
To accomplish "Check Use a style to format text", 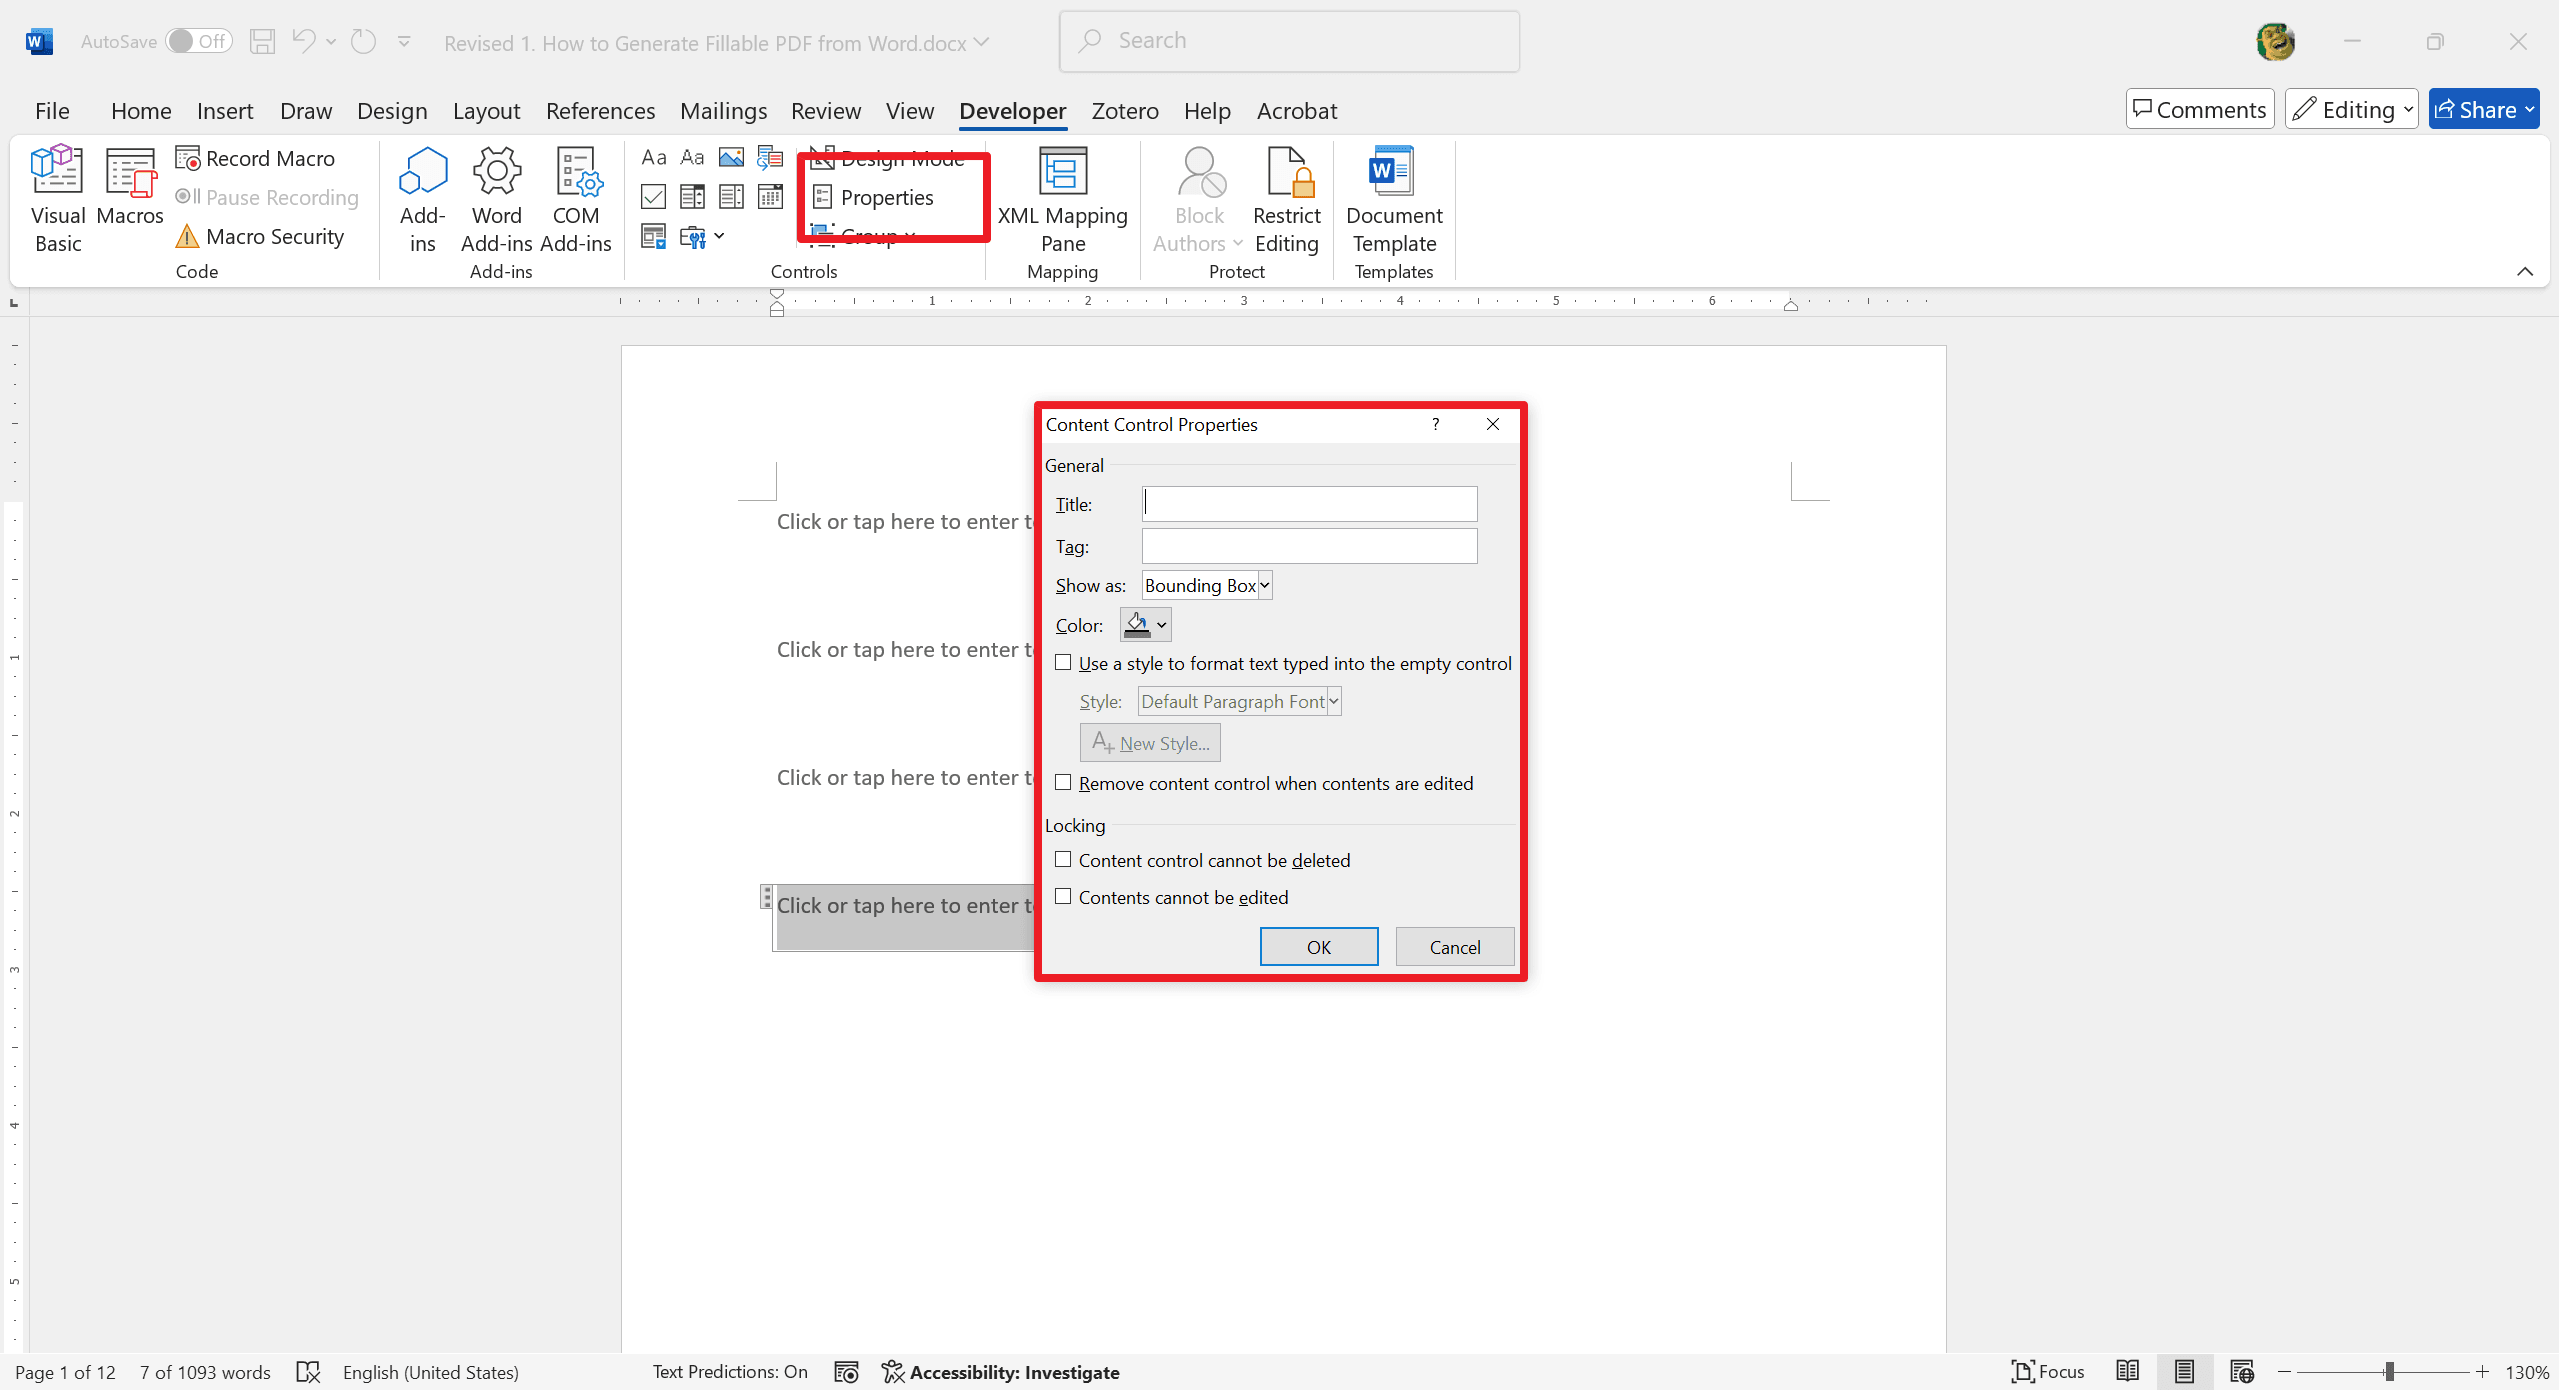I will pyautogui.click(x=1063, y=663).
